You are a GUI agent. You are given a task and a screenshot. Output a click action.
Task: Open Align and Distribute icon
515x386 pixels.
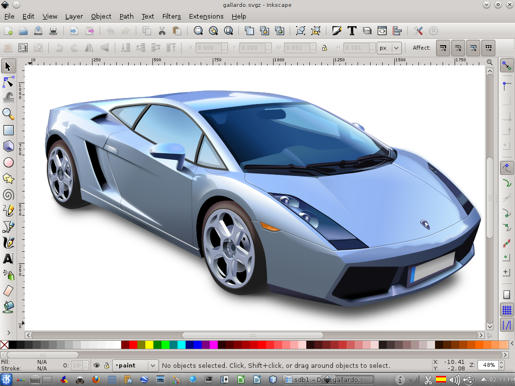tap(397, 31)
